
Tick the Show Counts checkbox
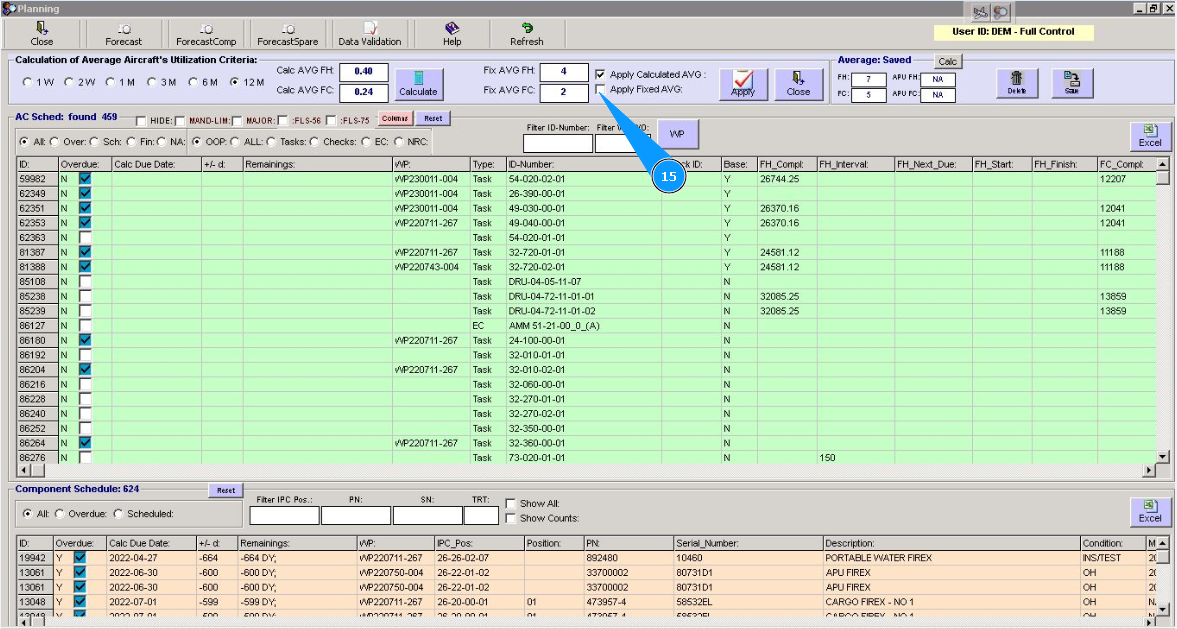511,518
